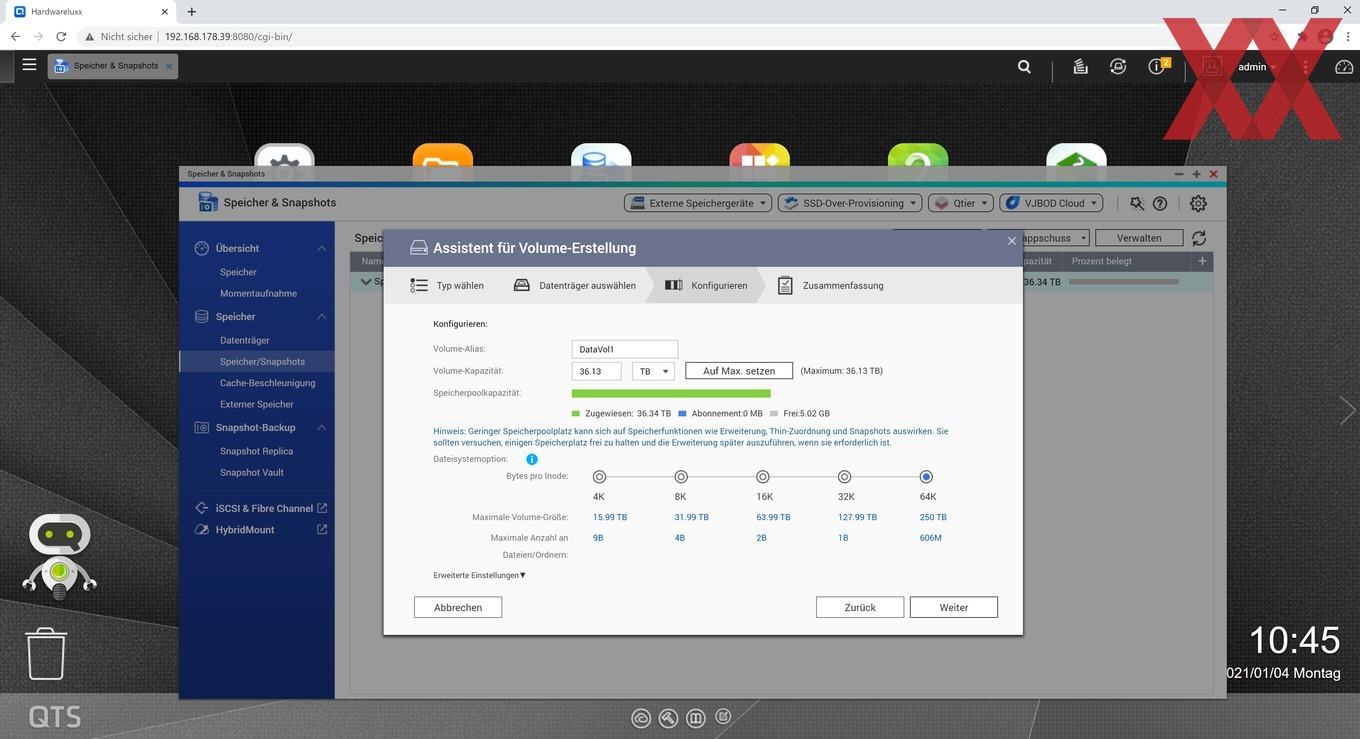Open Momentaufnahme in the sidebar

(x=258, y=293)
